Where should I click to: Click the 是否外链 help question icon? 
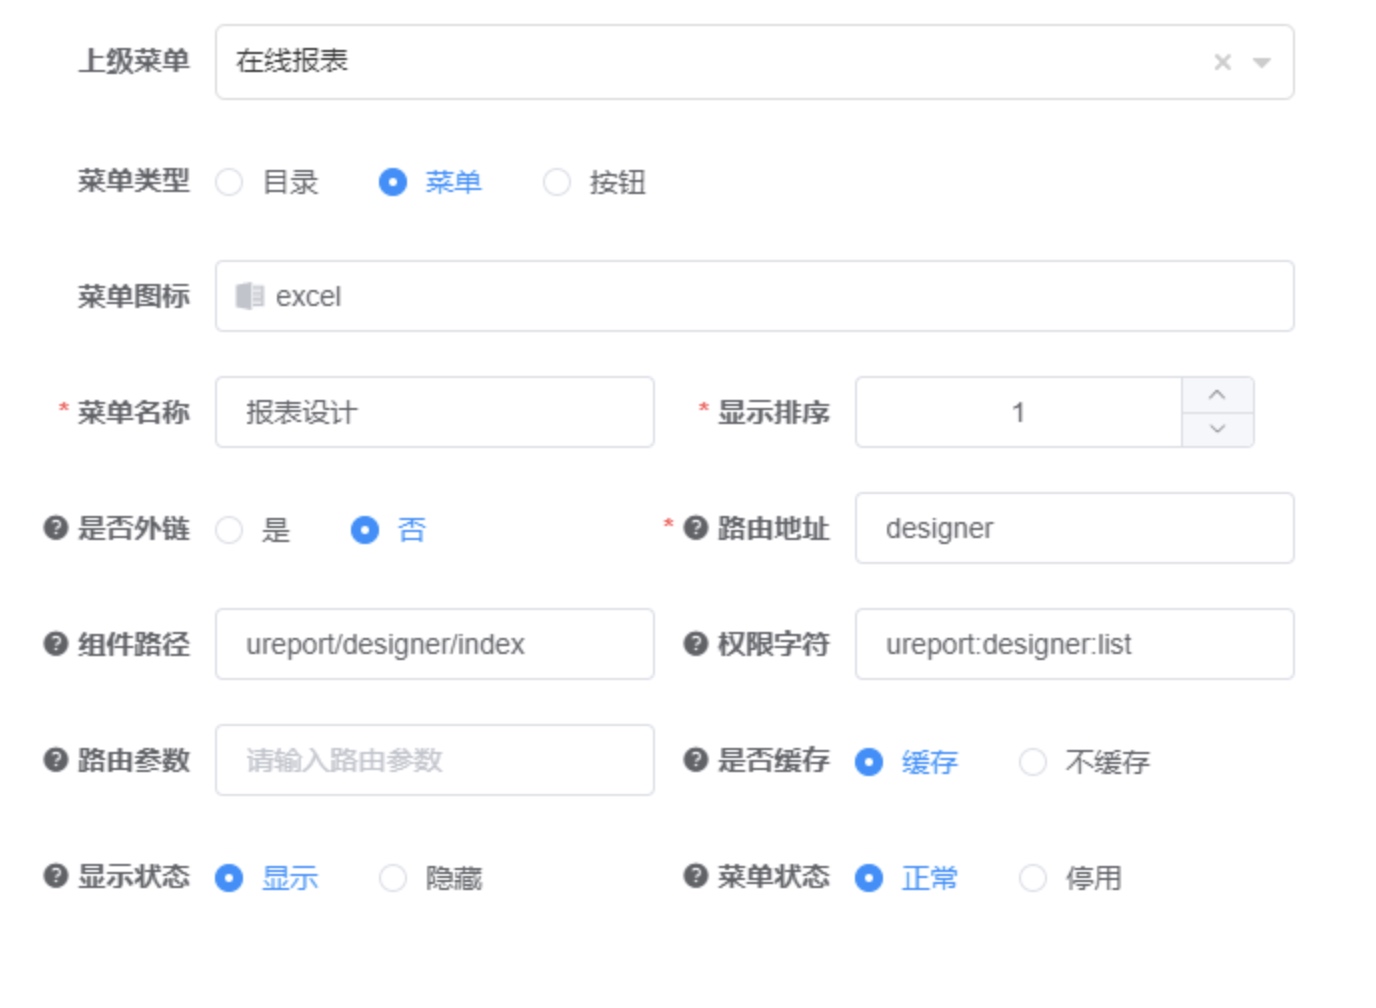[x=56, y=527]
